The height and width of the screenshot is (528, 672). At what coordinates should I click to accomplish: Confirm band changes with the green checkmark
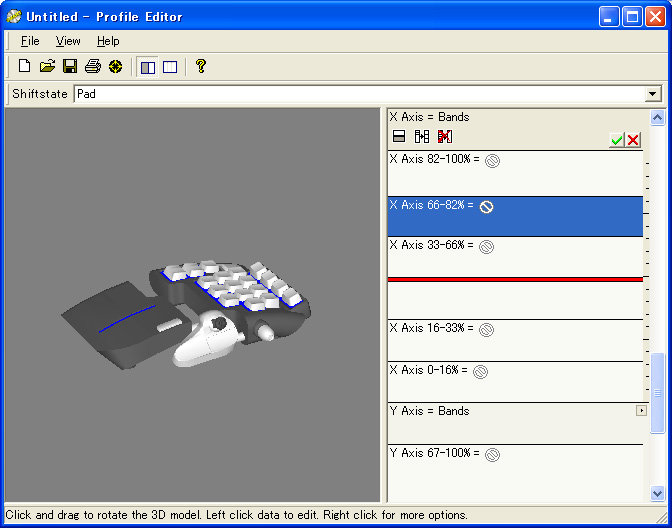tap(617, 140)
